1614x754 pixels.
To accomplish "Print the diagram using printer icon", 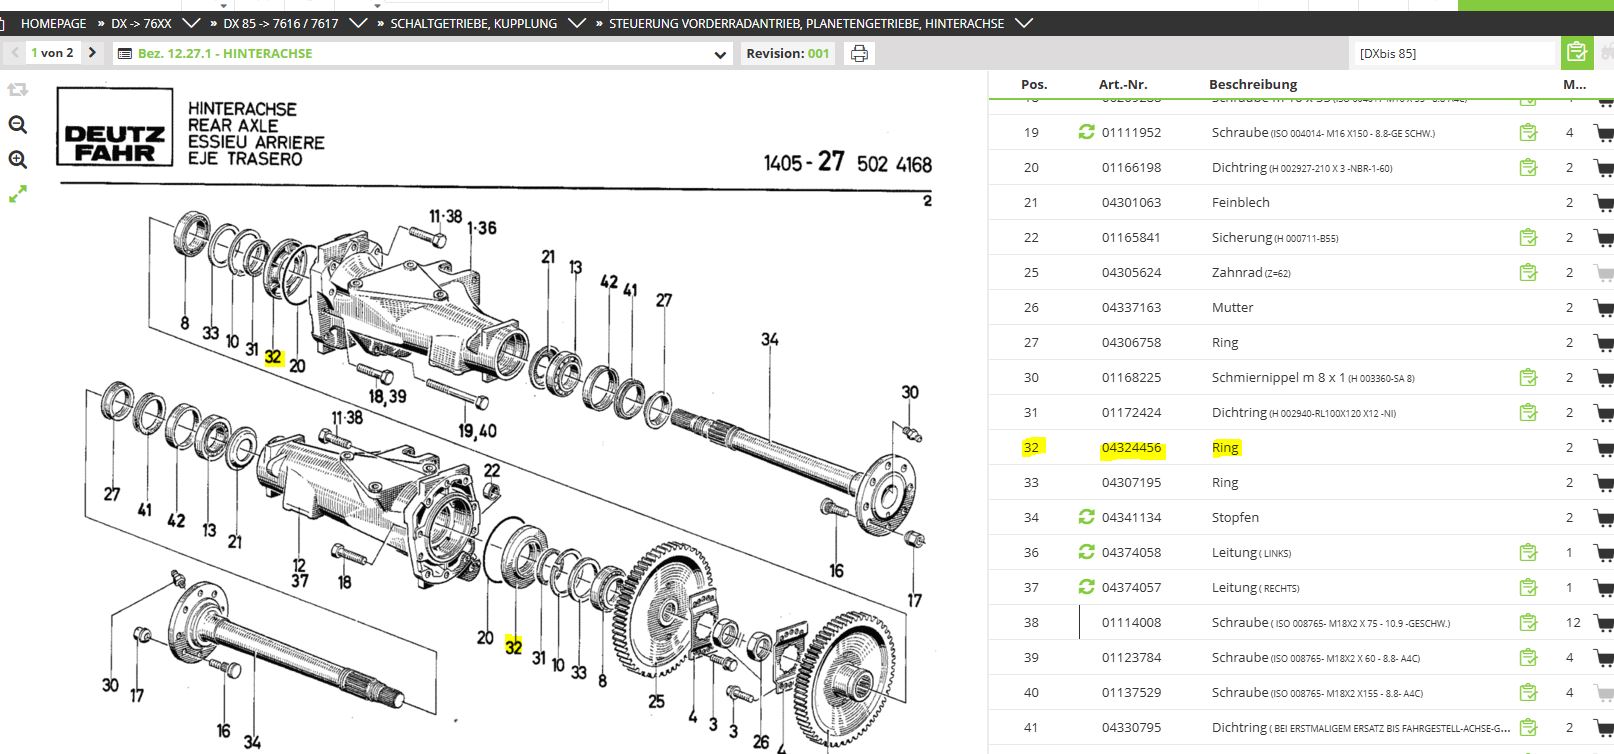I will point(859,54).
